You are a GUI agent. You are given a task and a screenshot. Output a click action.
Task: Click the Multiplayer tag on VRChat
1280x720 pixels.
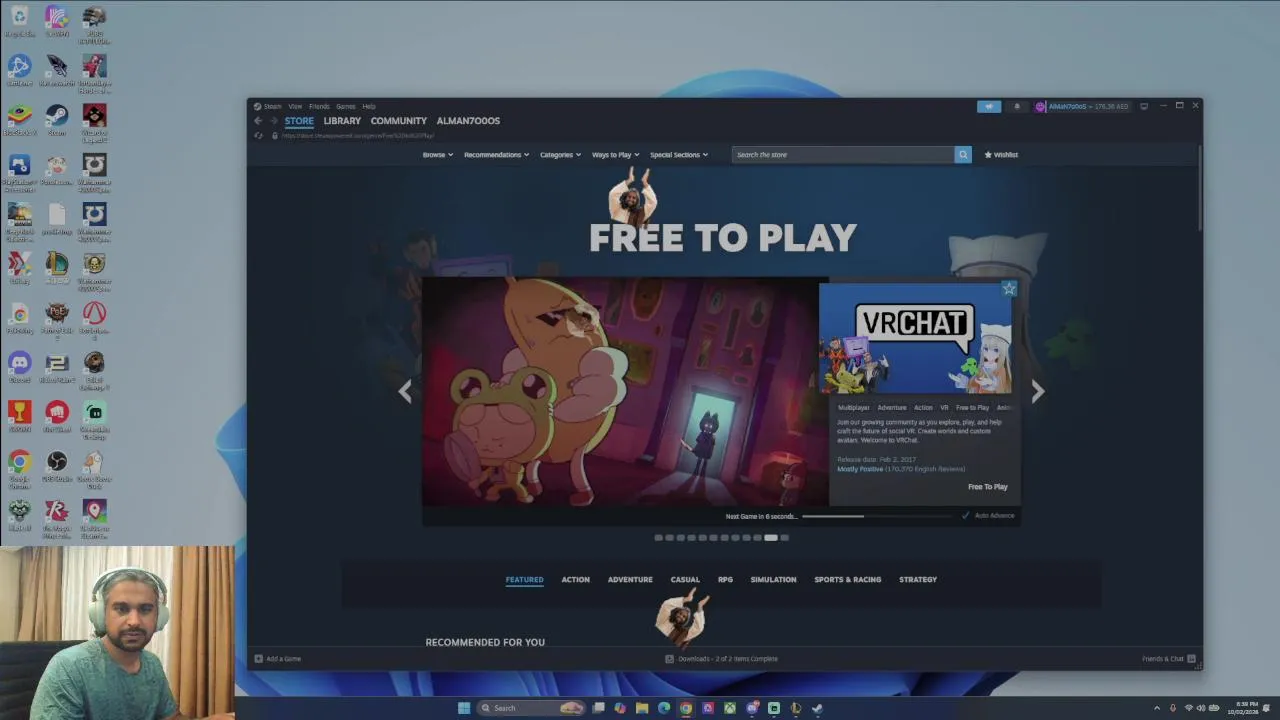854,408
